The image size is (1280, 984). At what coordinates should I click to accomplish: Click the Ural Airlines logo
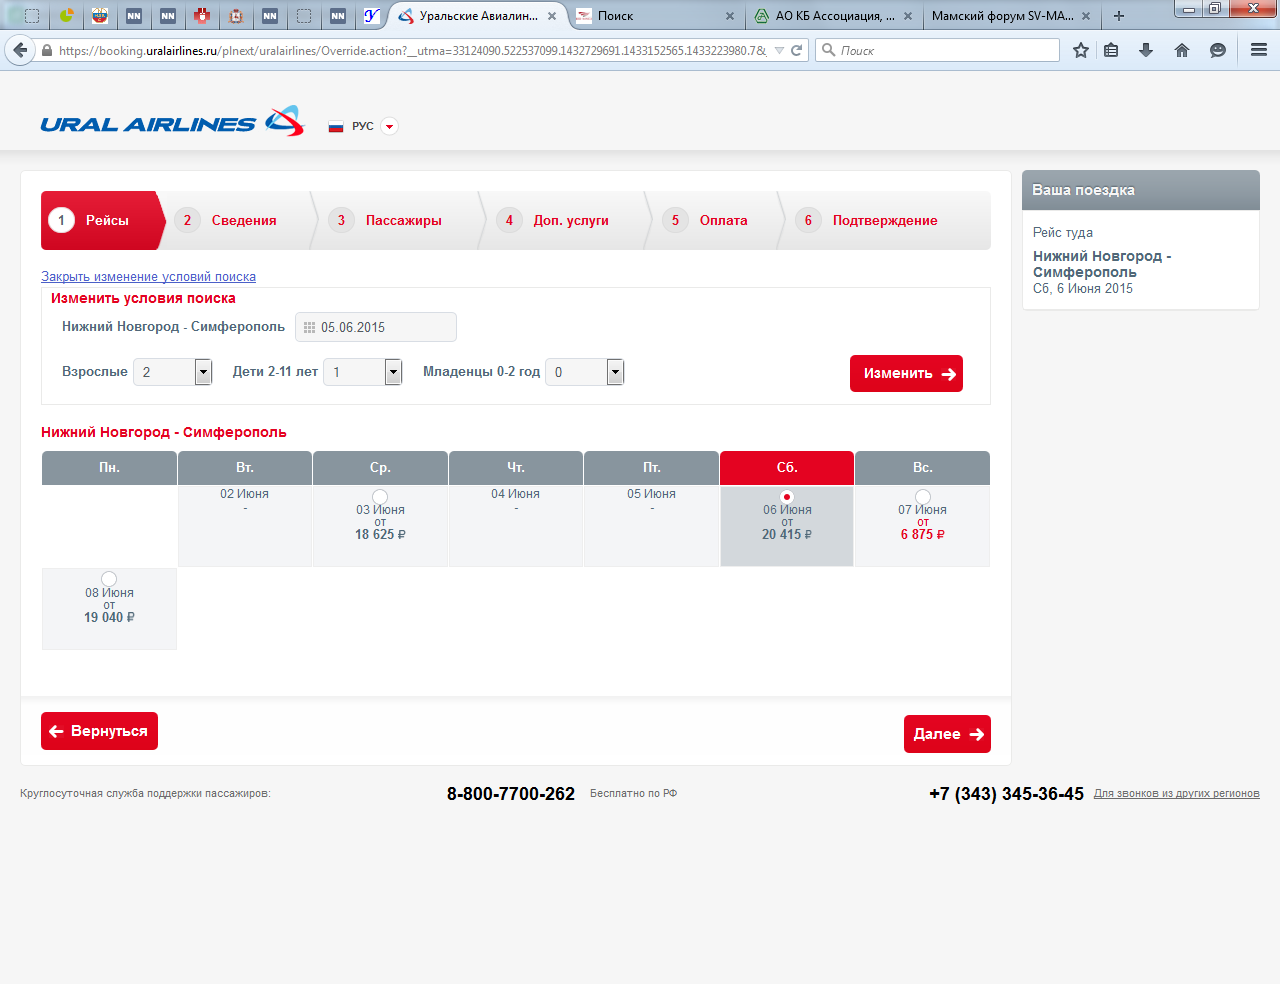pyautogui.click(x=172, y=122)
